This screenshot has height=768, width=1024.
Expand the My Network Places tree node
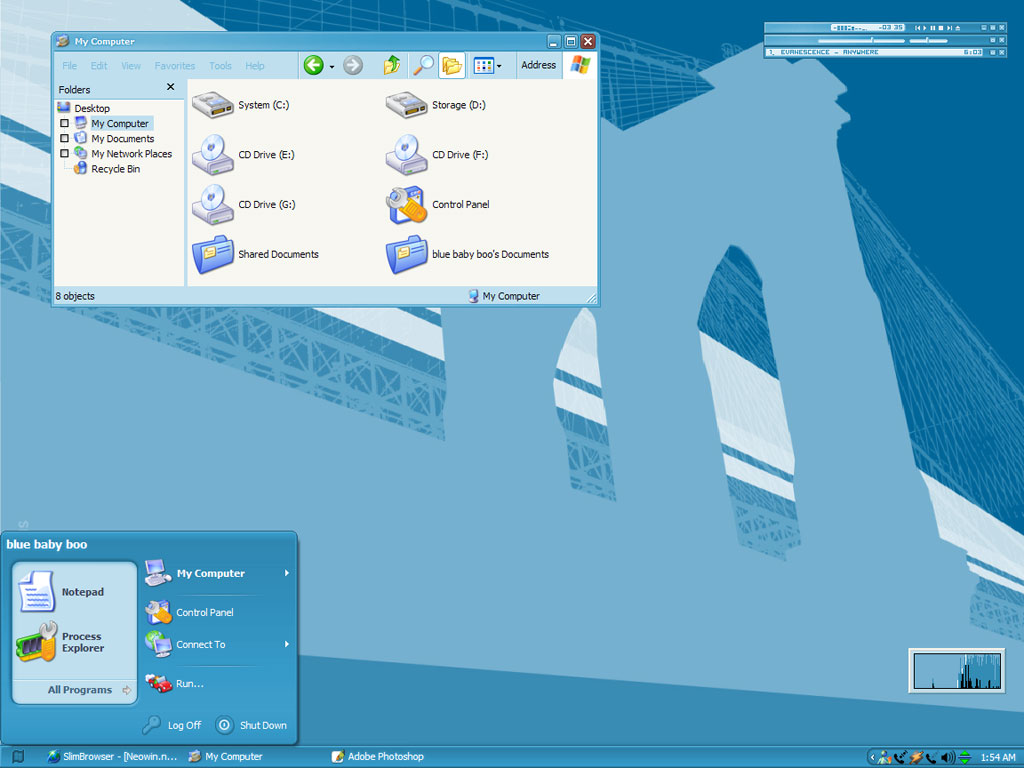coord(65,154)
